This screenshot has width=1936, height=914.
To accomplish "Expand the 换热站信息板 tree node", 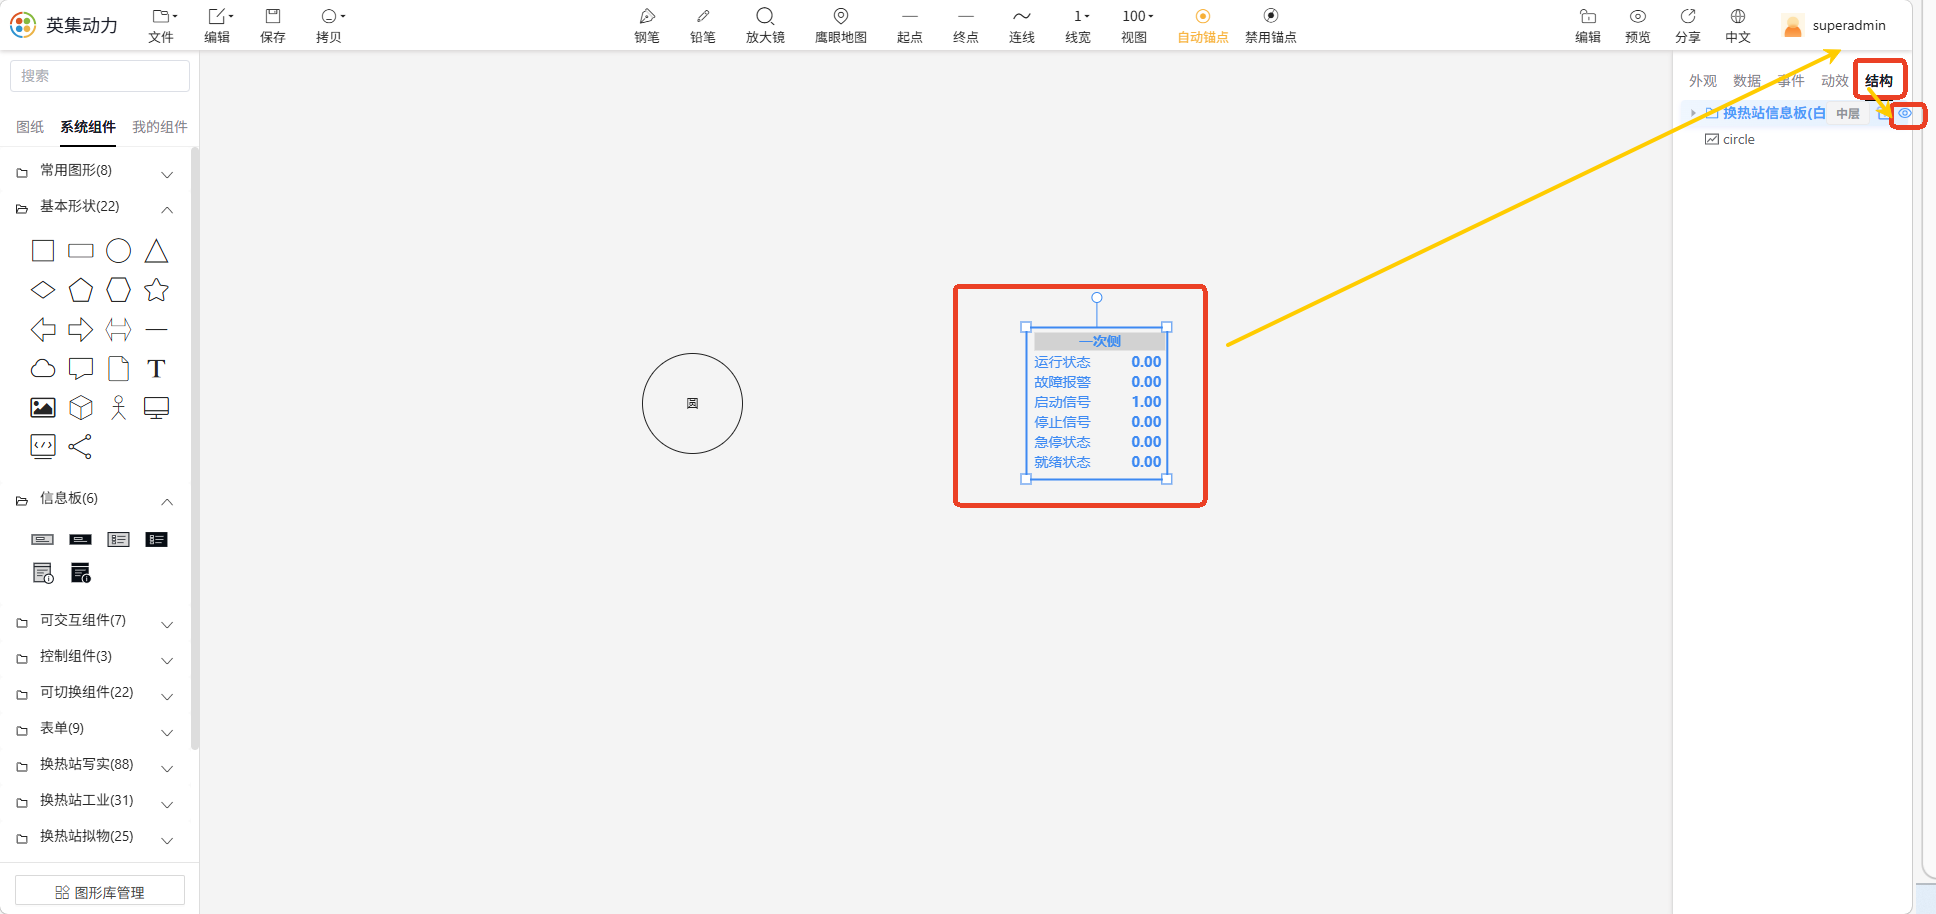I will (1692, 113).
